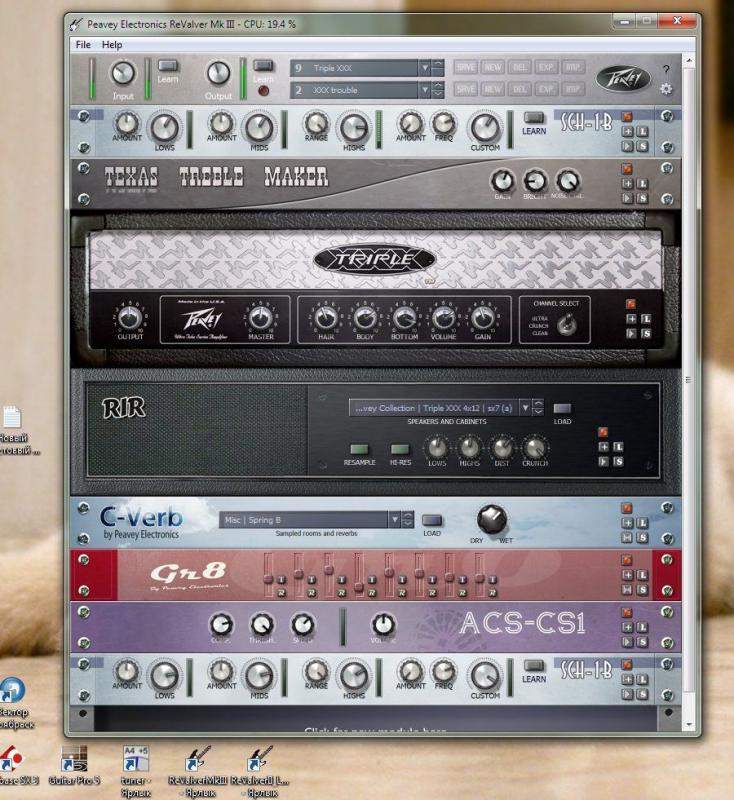The height and width of the screenshot is (800, 734).
Task: Click the plus button on Gr8 equalizer
Action: [628, 575]
